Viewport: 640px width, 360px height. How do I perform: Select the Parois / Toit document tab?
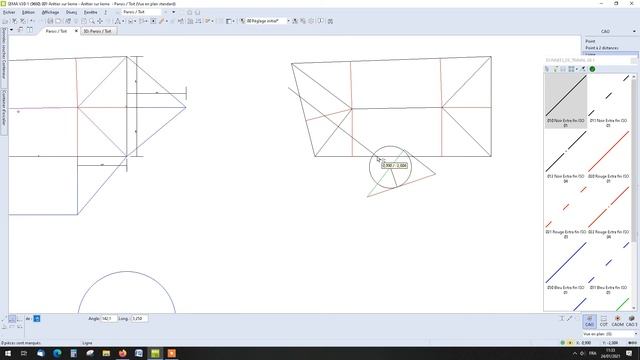56,31
